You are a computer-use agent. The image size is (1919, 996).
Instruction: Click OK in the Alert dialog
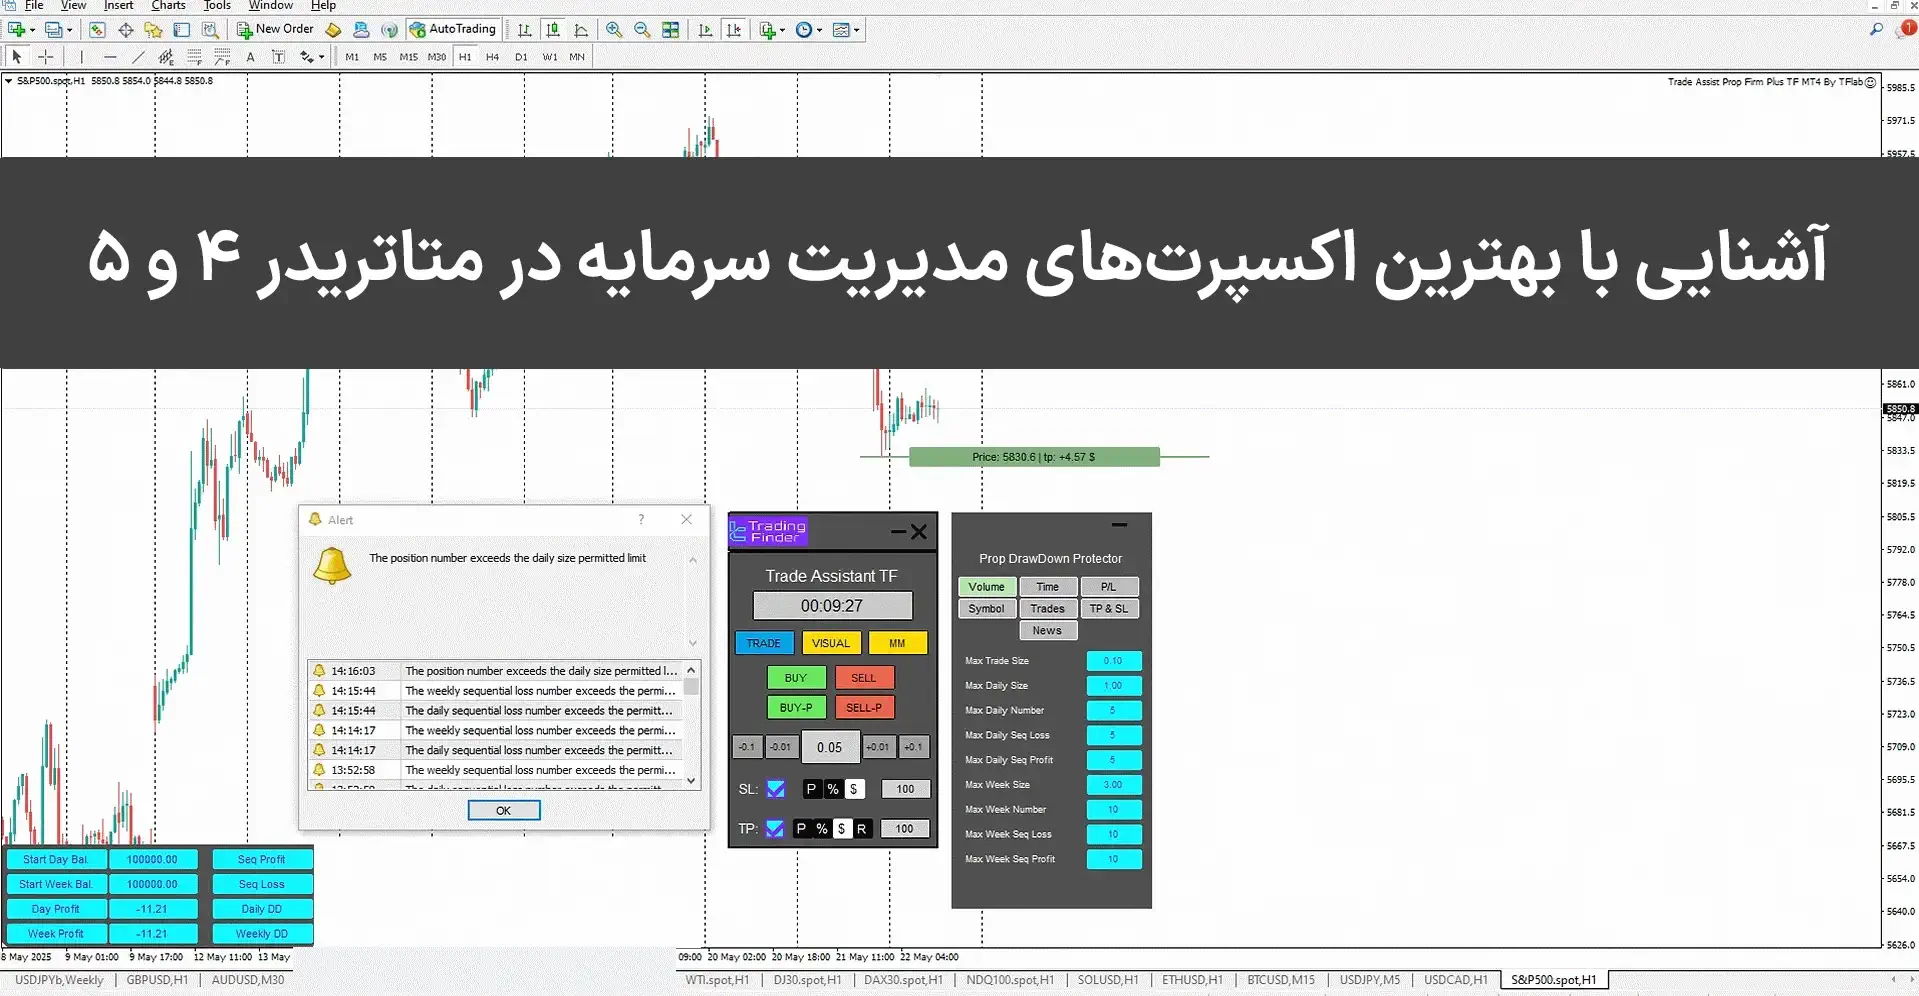point(503,810)
